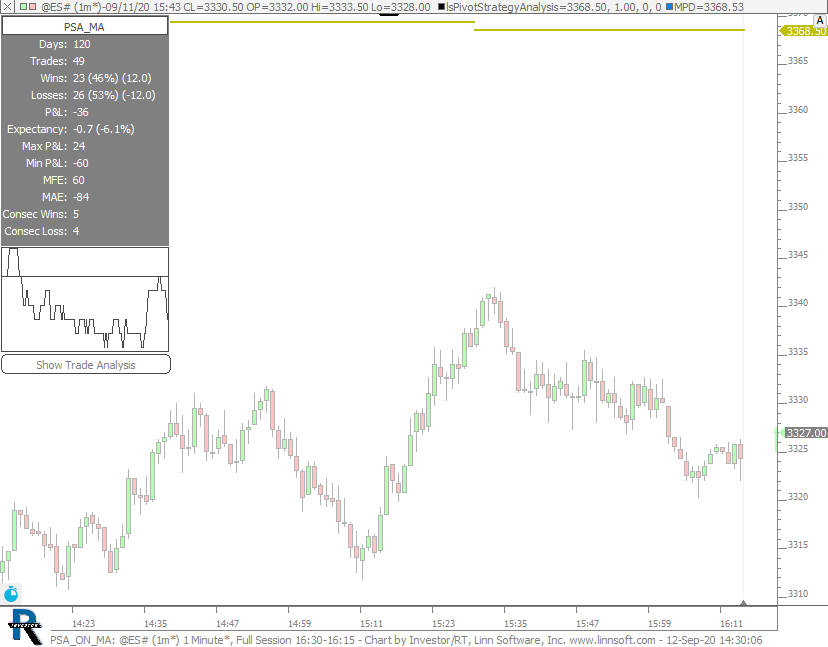The height and width of the screenshot is (647, 828).
Task: Click the 3345 price axis label
Action: point(798,255)
